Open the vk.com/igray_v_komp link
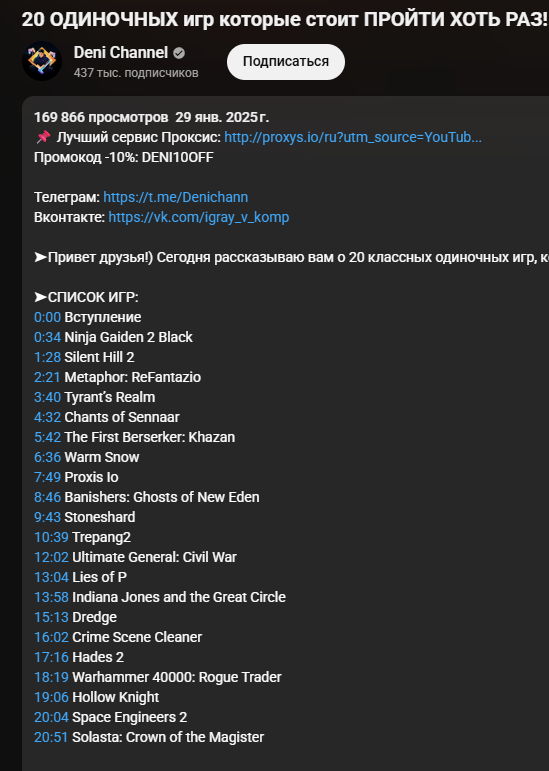The image size is (549, 771). (199, 217)
